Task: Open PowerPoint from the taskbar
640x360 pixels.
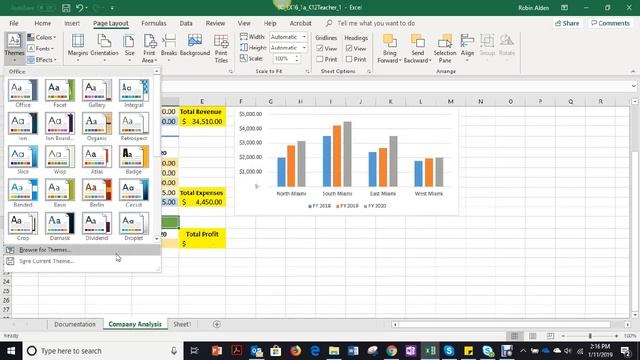Action: (x=217, y=351)
